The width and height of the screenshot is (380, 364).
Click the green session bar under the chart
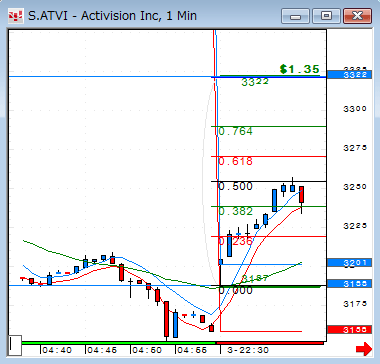(119, 343)
